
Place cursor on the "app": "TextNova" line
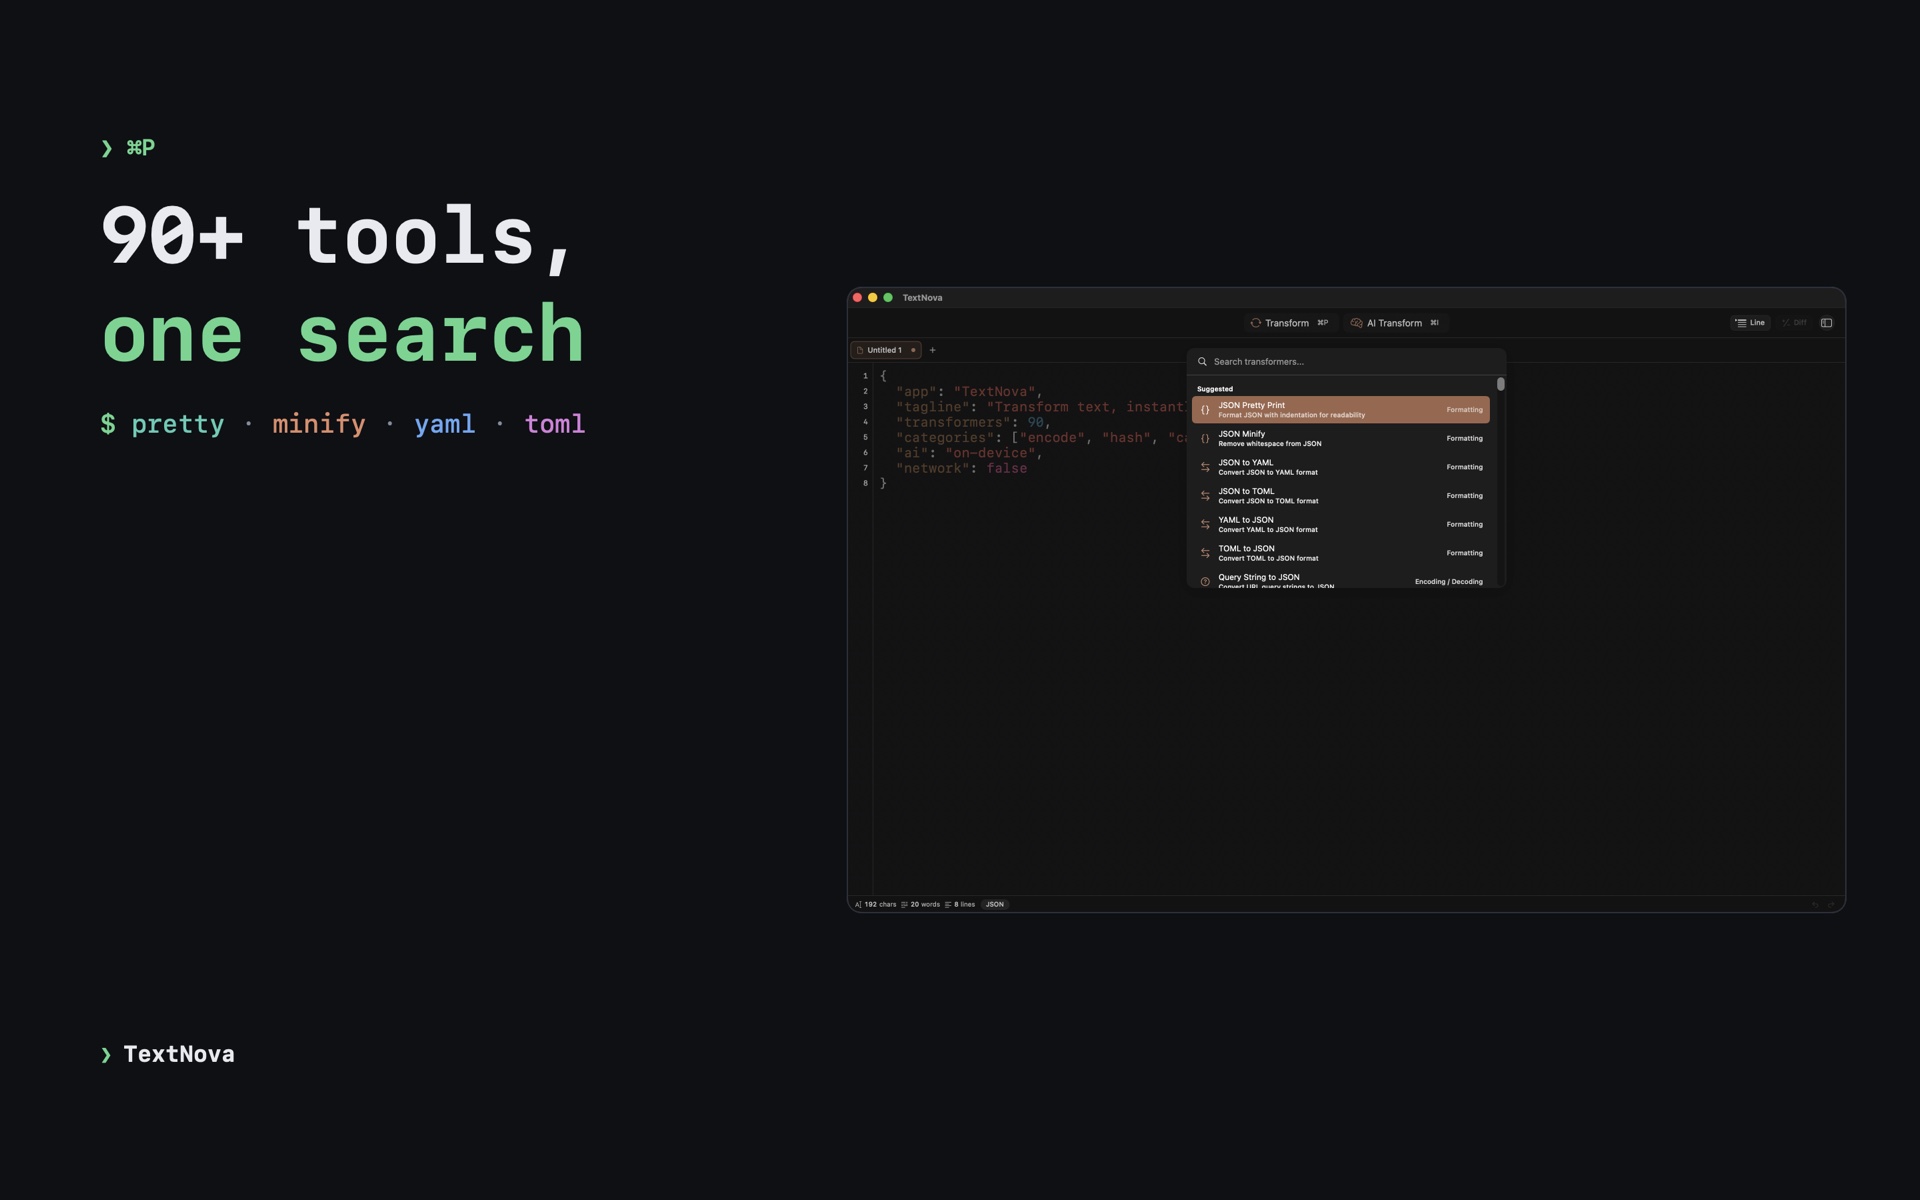pos(969,392)
